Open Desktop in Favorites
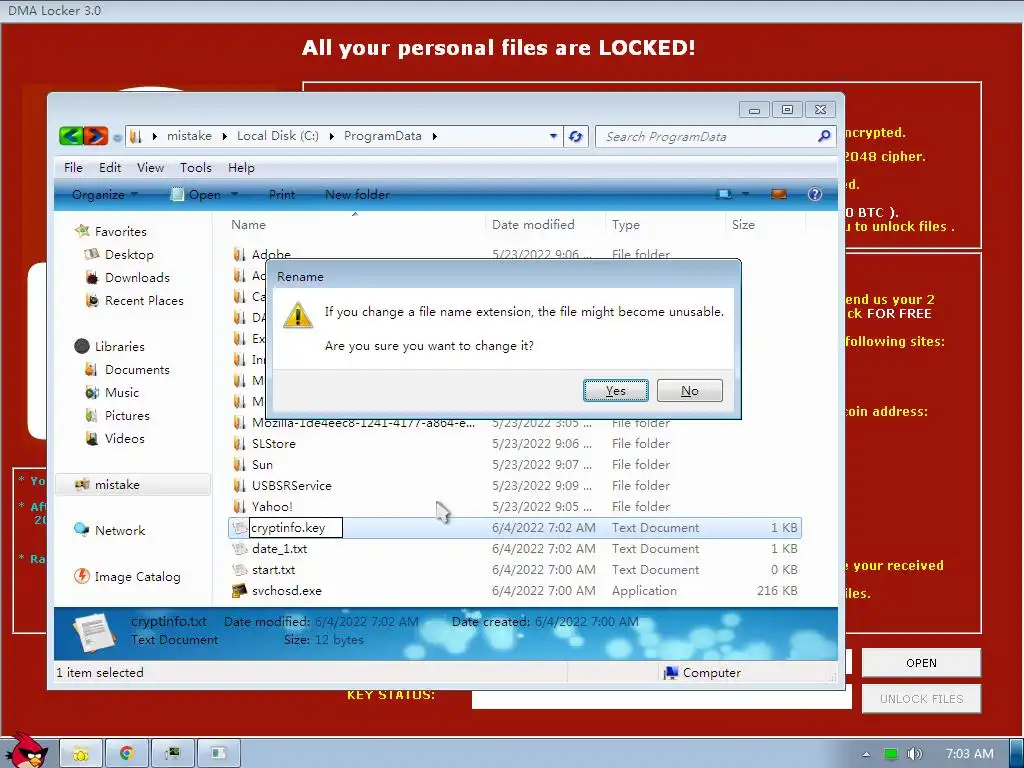Screen dimensions: 1024x768 point(129,255)
